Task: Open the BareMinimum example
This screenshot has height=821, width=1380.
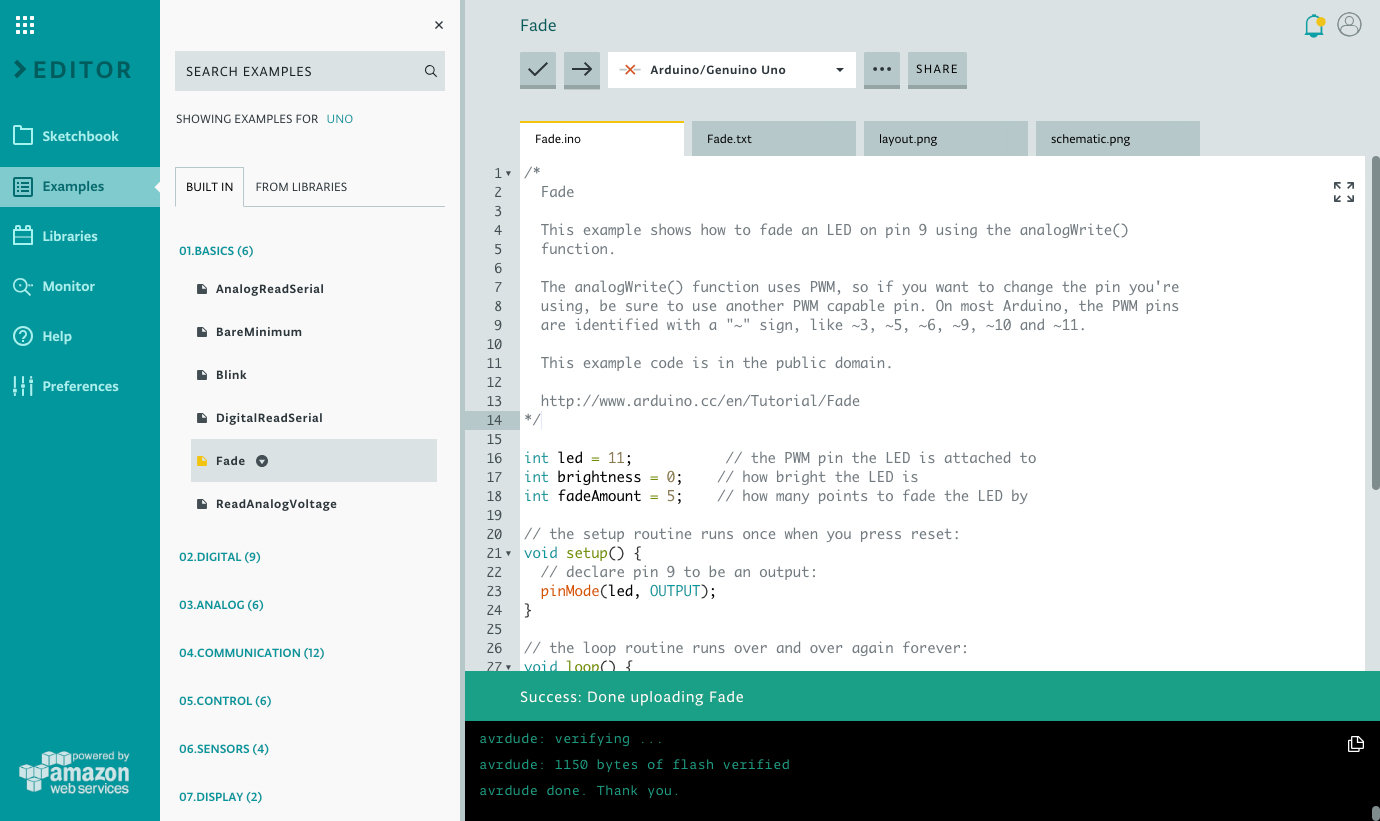Action: pyautogui.click(x=259, y=332)
